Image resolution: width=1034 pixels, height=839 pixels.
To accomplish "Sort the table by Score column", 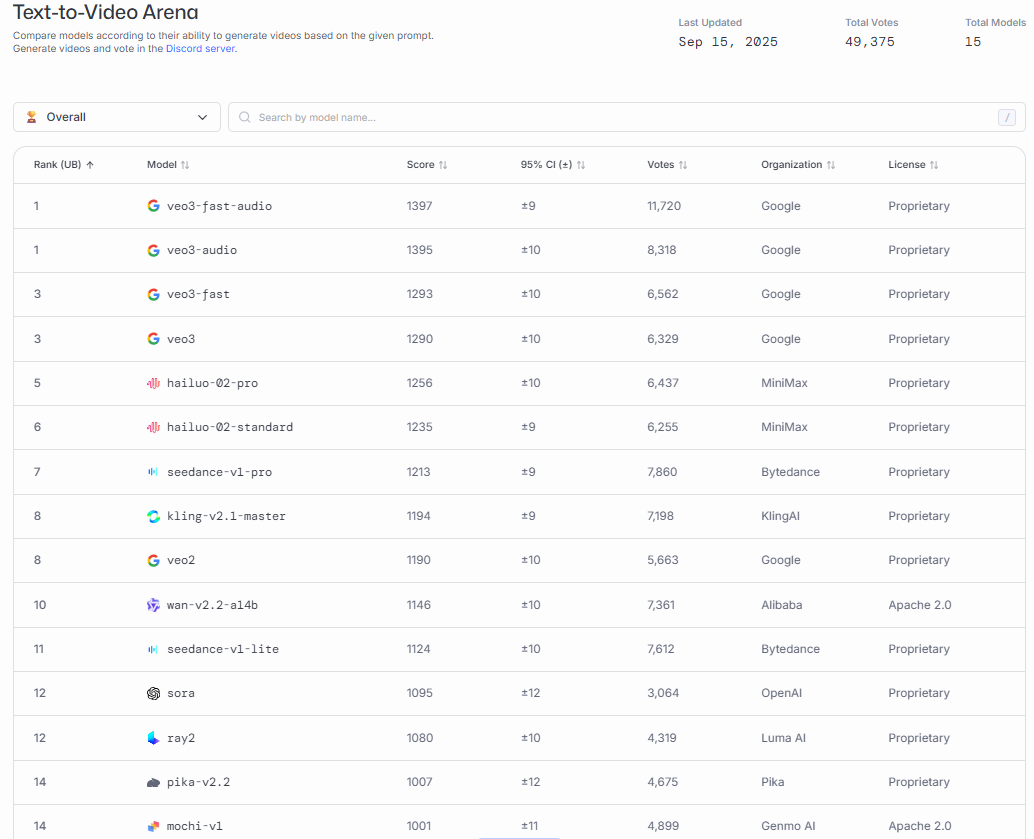I will tap(427, 164).
